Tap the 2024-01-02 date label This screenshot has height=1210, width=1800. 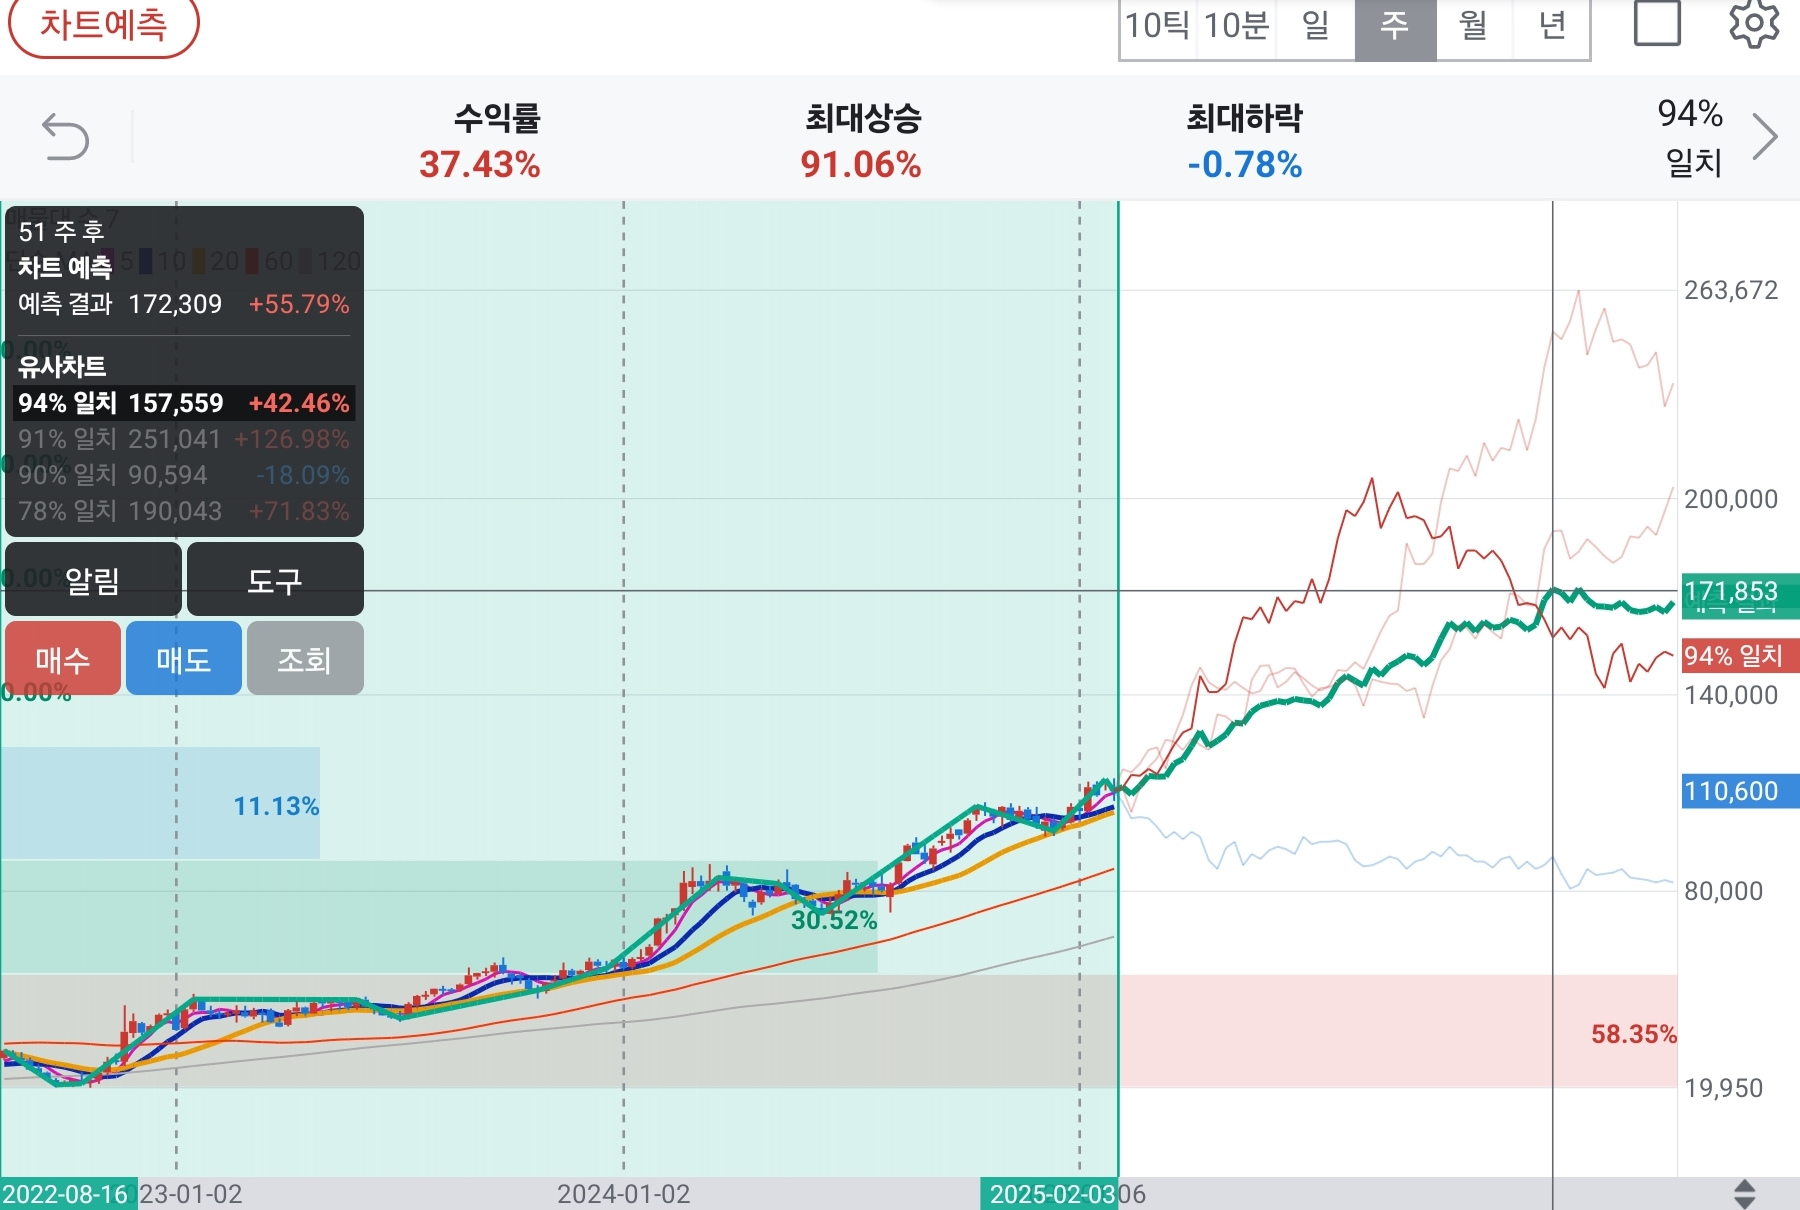coord(623,1194)
